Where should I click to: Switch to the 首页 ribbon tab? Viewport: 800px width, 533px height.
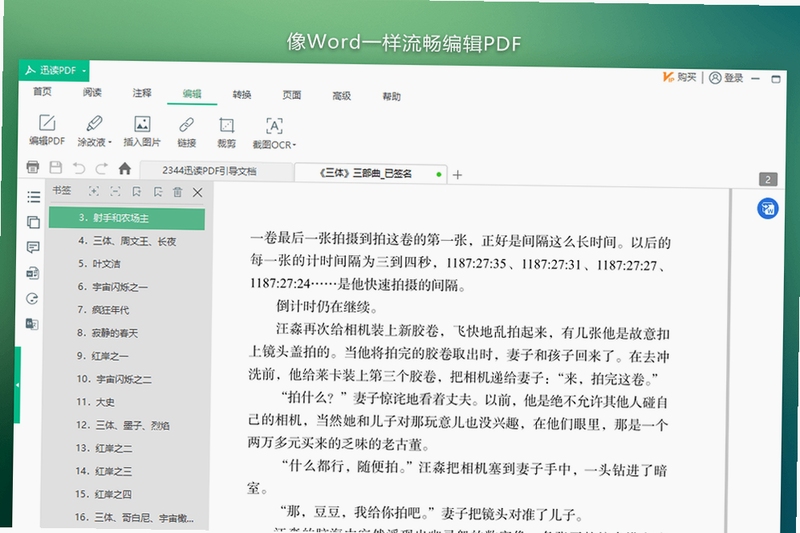(x=42, y=91)
